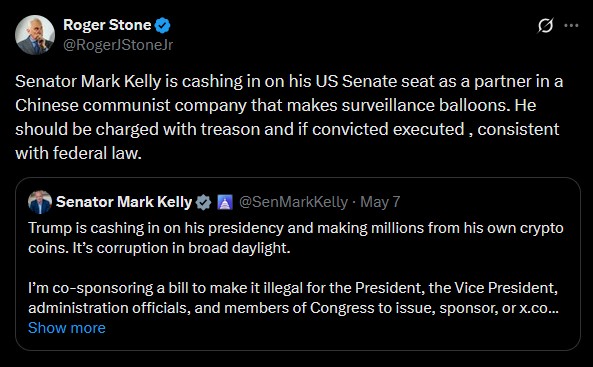Click the Roger Stone display name
This screenshot has height=367, width=593.
[107, 25]
